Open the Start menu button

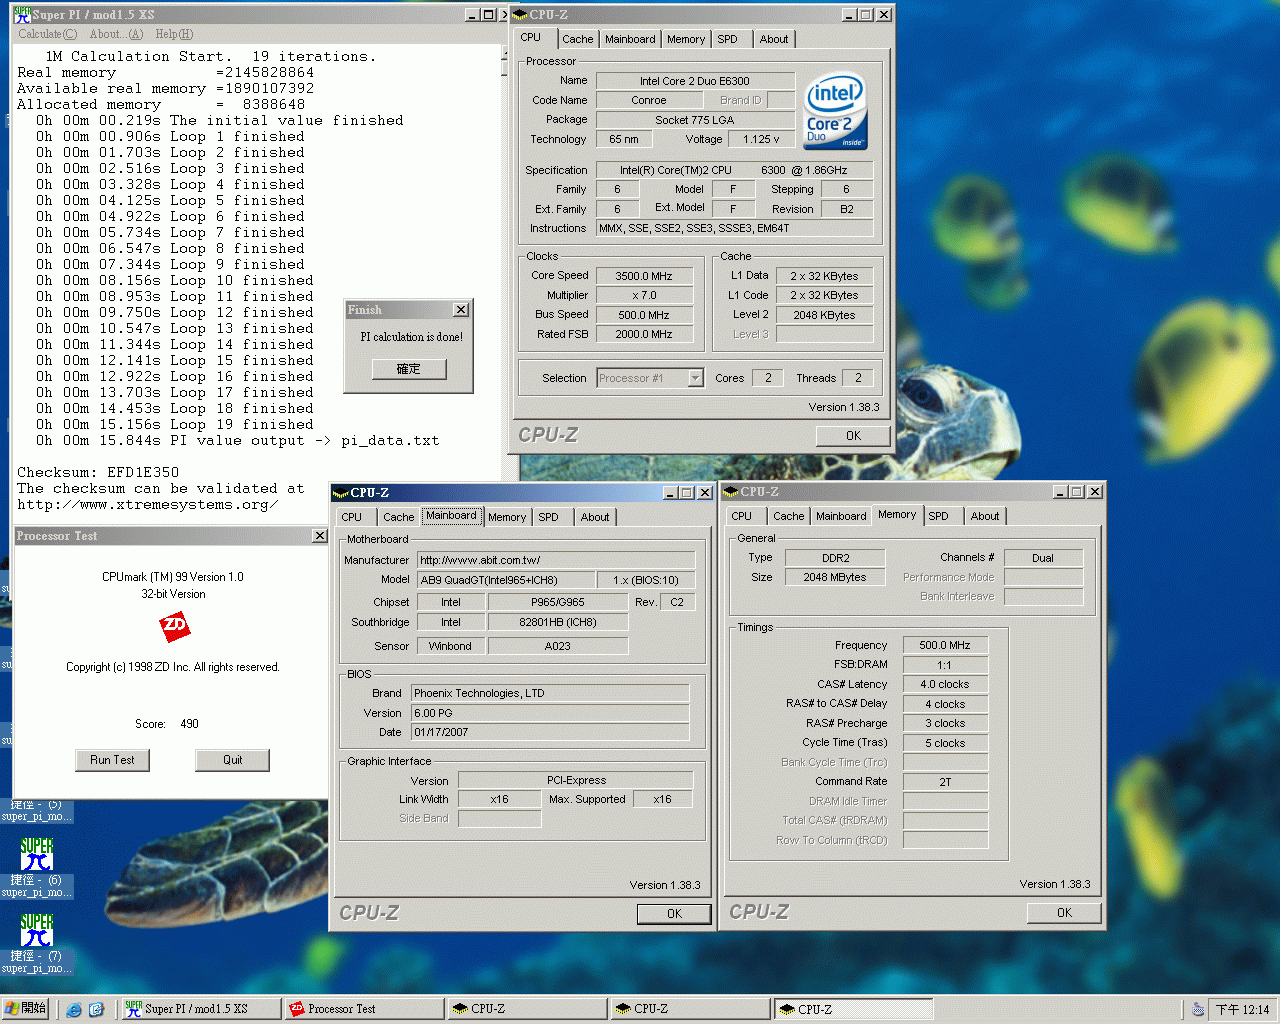[x=26, y=1009]
